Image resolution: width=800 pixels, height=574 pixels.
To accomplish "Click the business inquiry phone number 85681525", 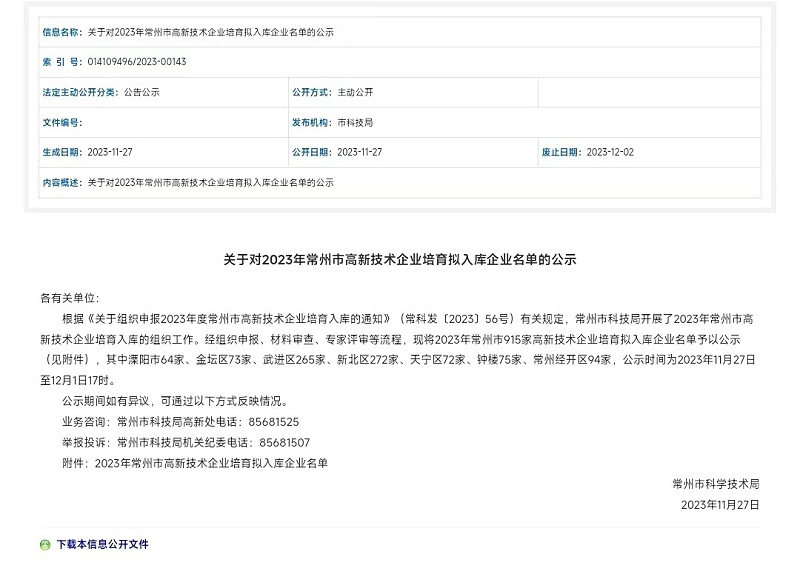I will pyautogui.click(x=279, y=422).
